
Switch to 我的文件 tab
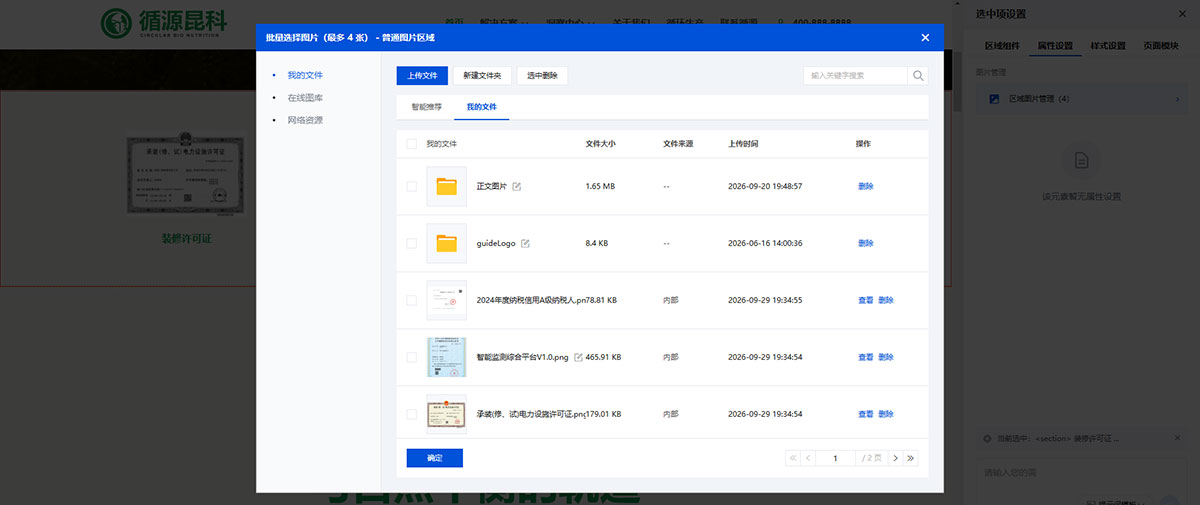(x=482, y=106)
